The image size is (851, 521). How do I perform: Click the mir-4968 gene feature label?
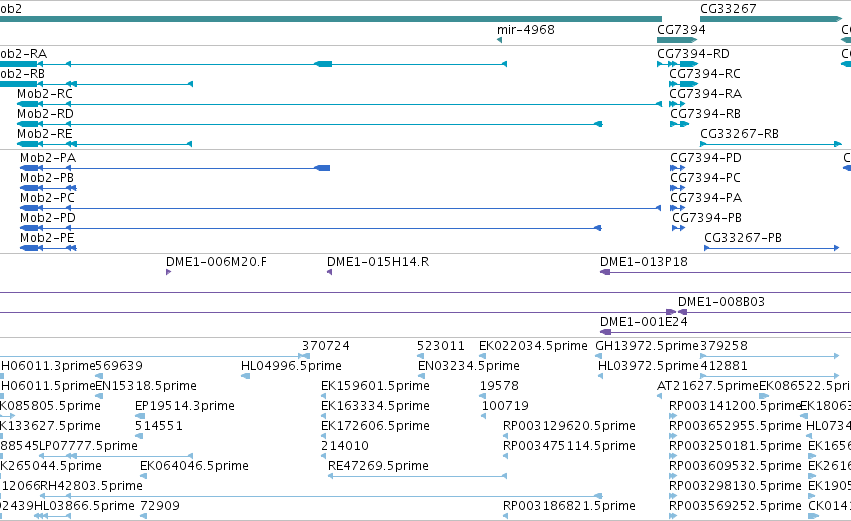click(525, 29)
